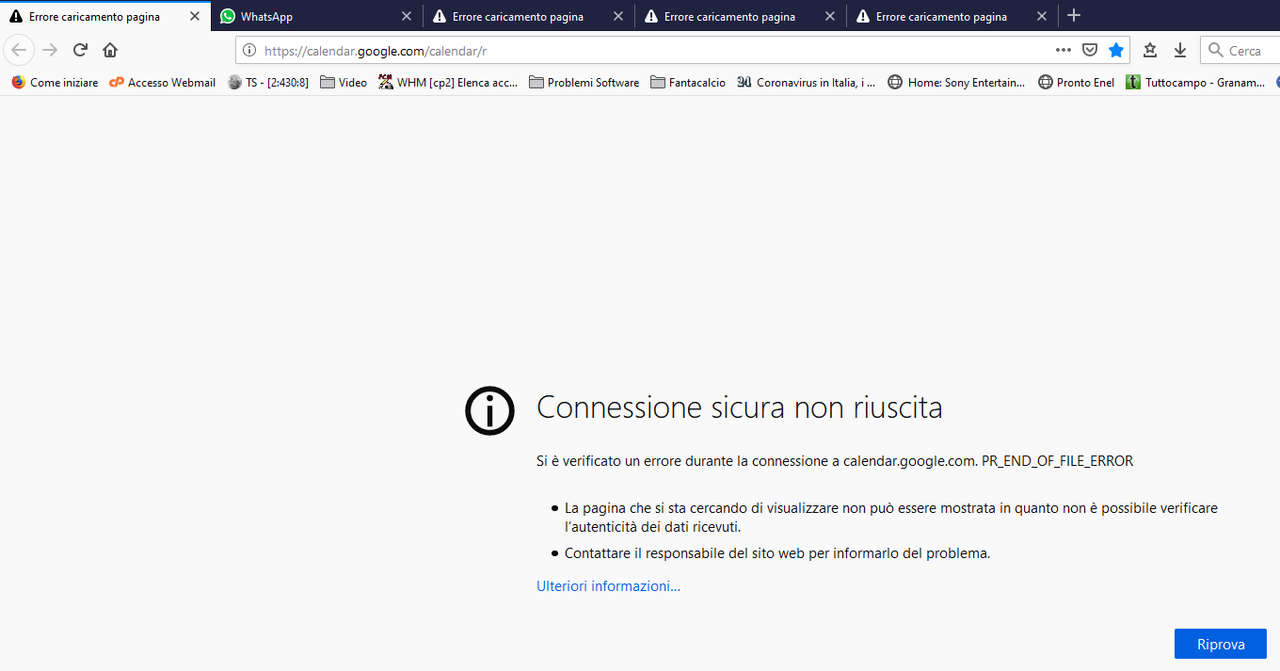Open the Downloads arrow icon
The image size is (1280, 671).
click(x=1180, y=50)
